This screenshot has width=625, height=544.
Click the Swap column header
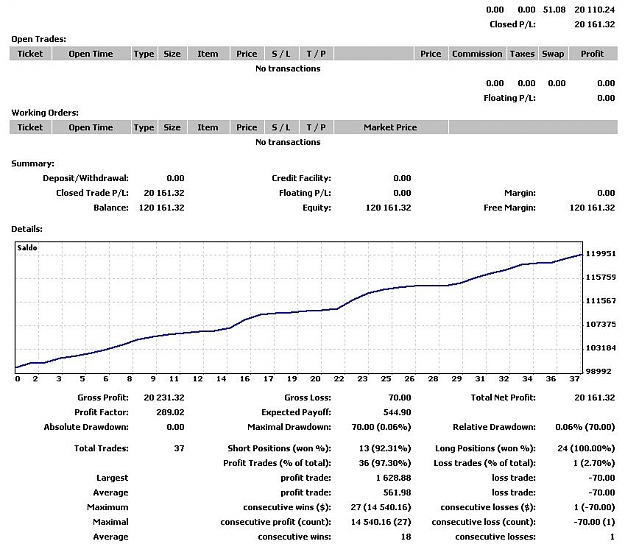pyautogui.click(x=553, y=54)
